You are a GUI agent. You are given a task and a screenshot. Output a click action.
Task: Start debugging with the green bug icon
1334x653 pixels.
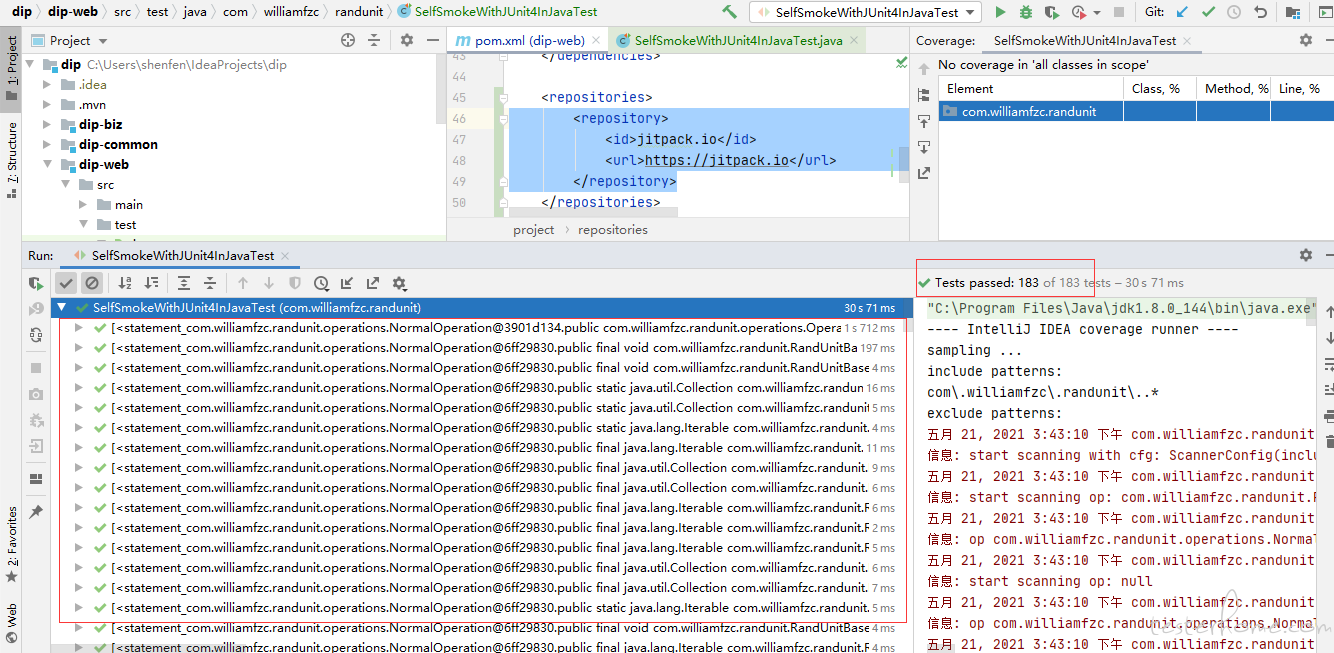click(x=1026, y=12)
